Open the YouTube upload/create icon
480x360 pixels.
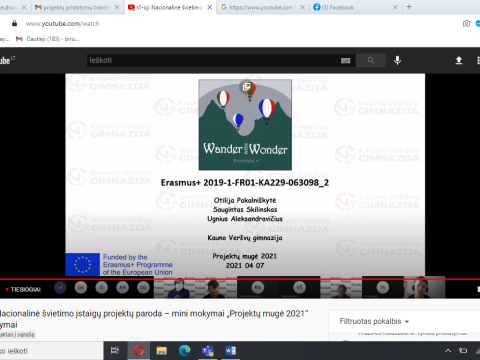pyautogui.click(x=459, y=60)
